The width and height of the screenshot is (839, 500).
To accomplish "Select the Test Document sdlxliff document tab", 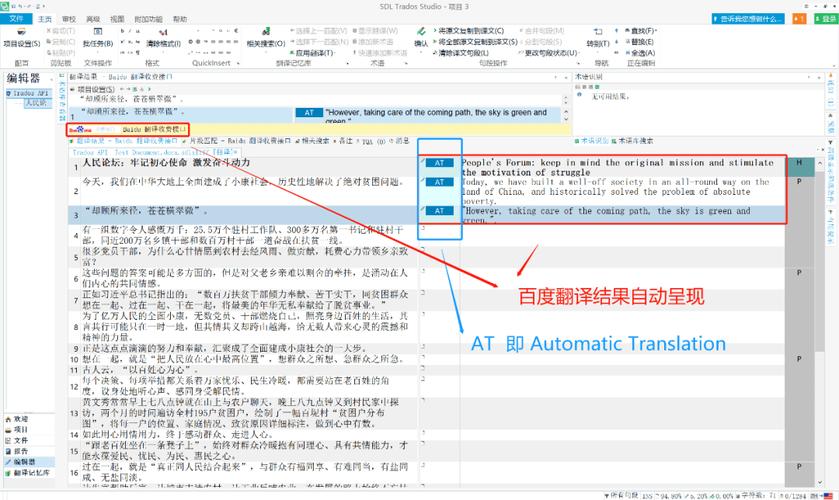I will pos(155,152).
